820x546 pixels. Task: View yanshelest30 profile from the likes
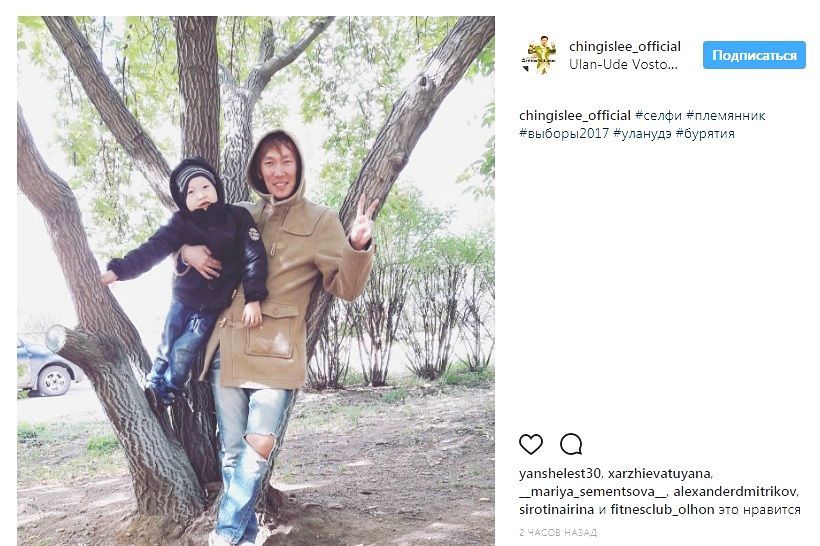(x=560, y=474)
